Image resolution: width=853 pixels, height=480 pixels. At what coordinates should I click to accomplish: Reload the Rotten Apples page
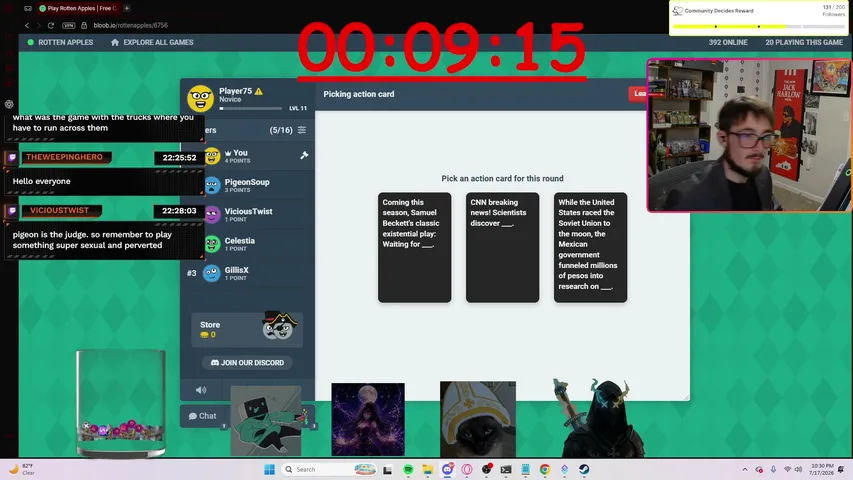click(x=51, y=25)
